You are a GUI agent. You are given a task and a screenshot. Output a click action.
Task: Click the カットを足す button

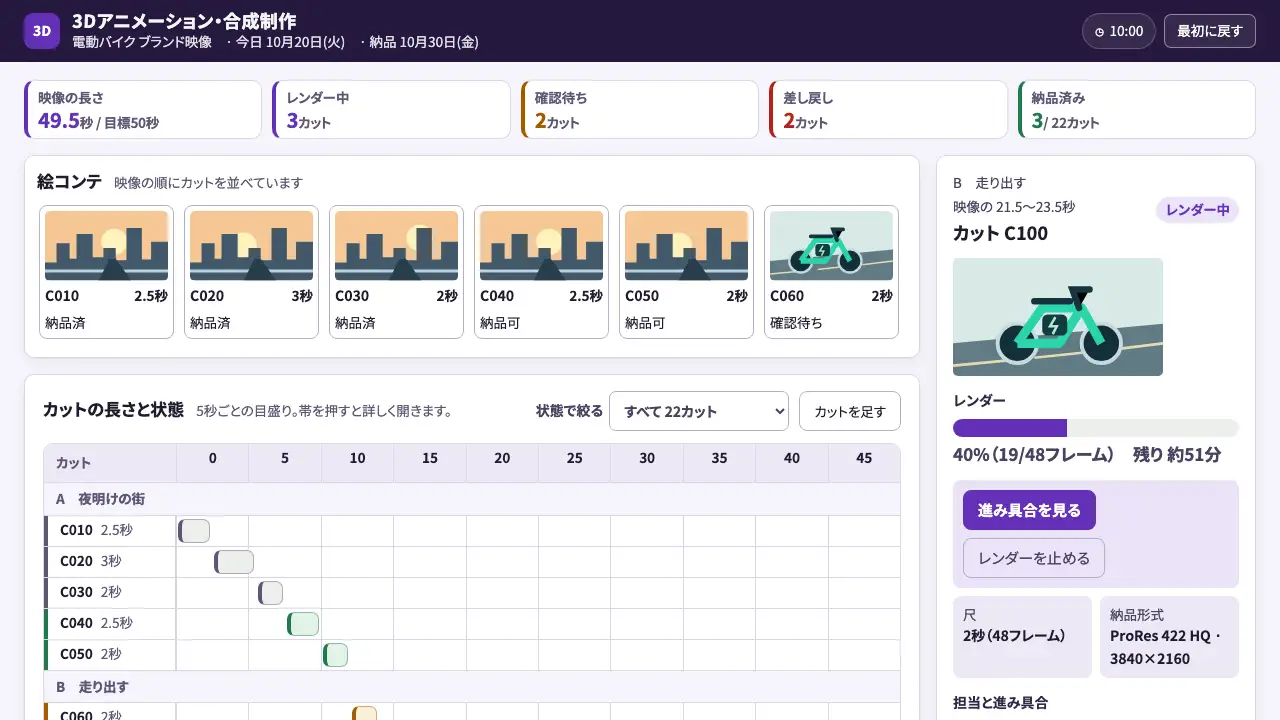(850, 411)
